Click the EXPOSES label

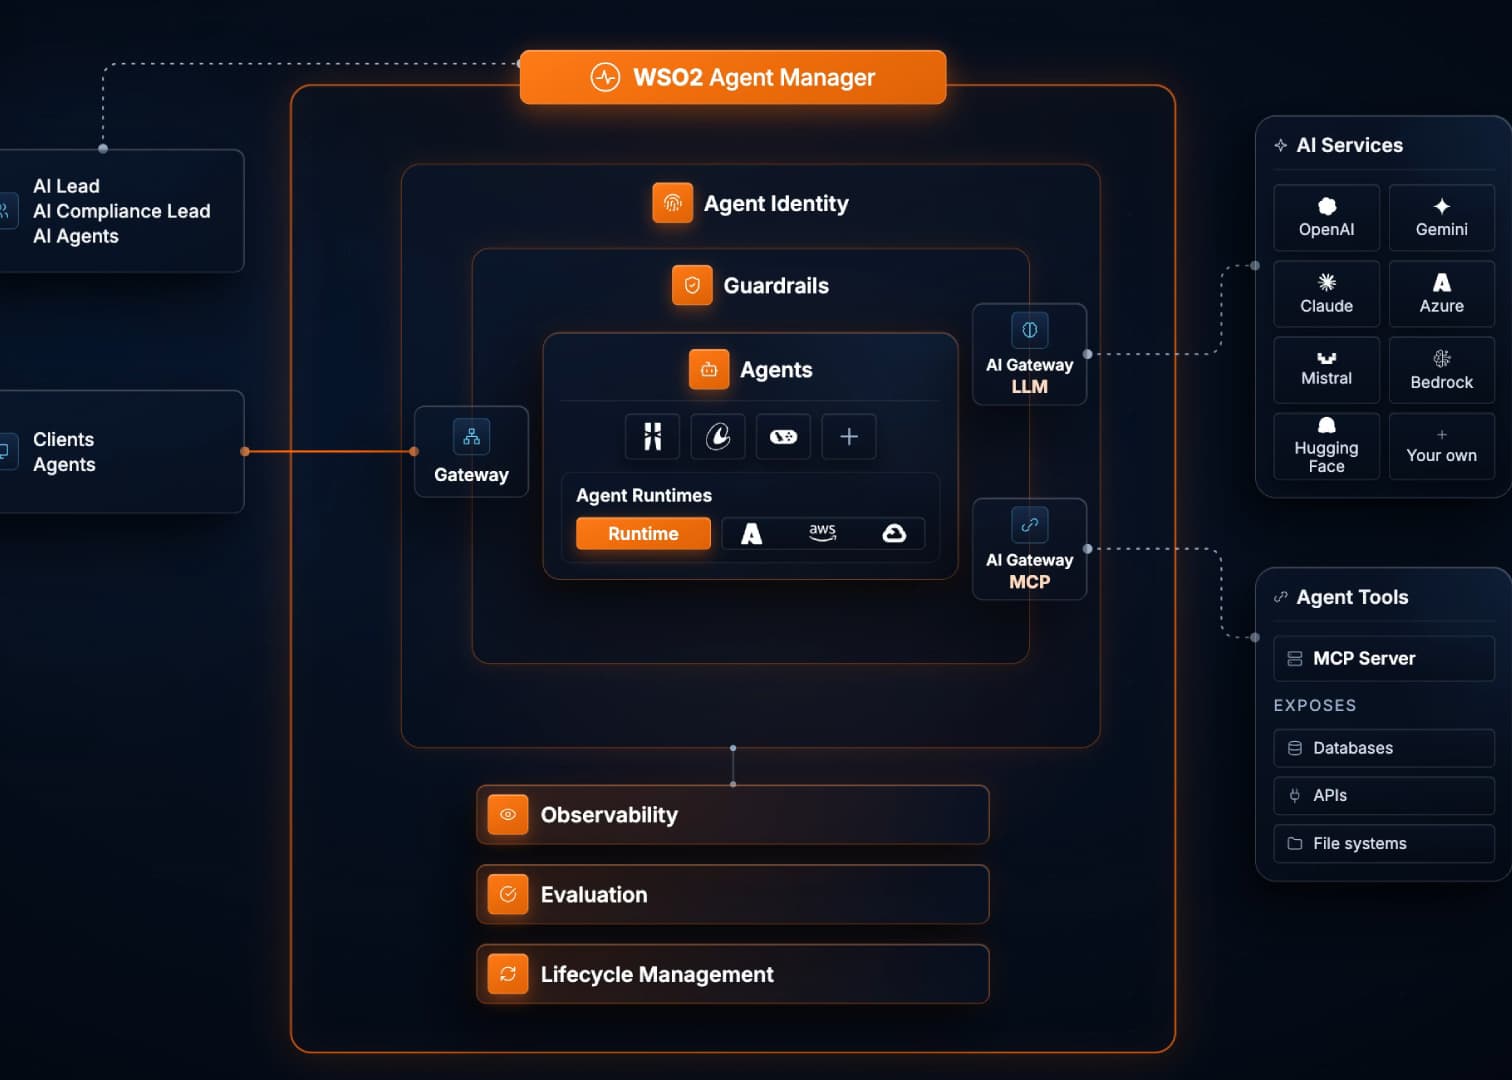[1315, 706]
